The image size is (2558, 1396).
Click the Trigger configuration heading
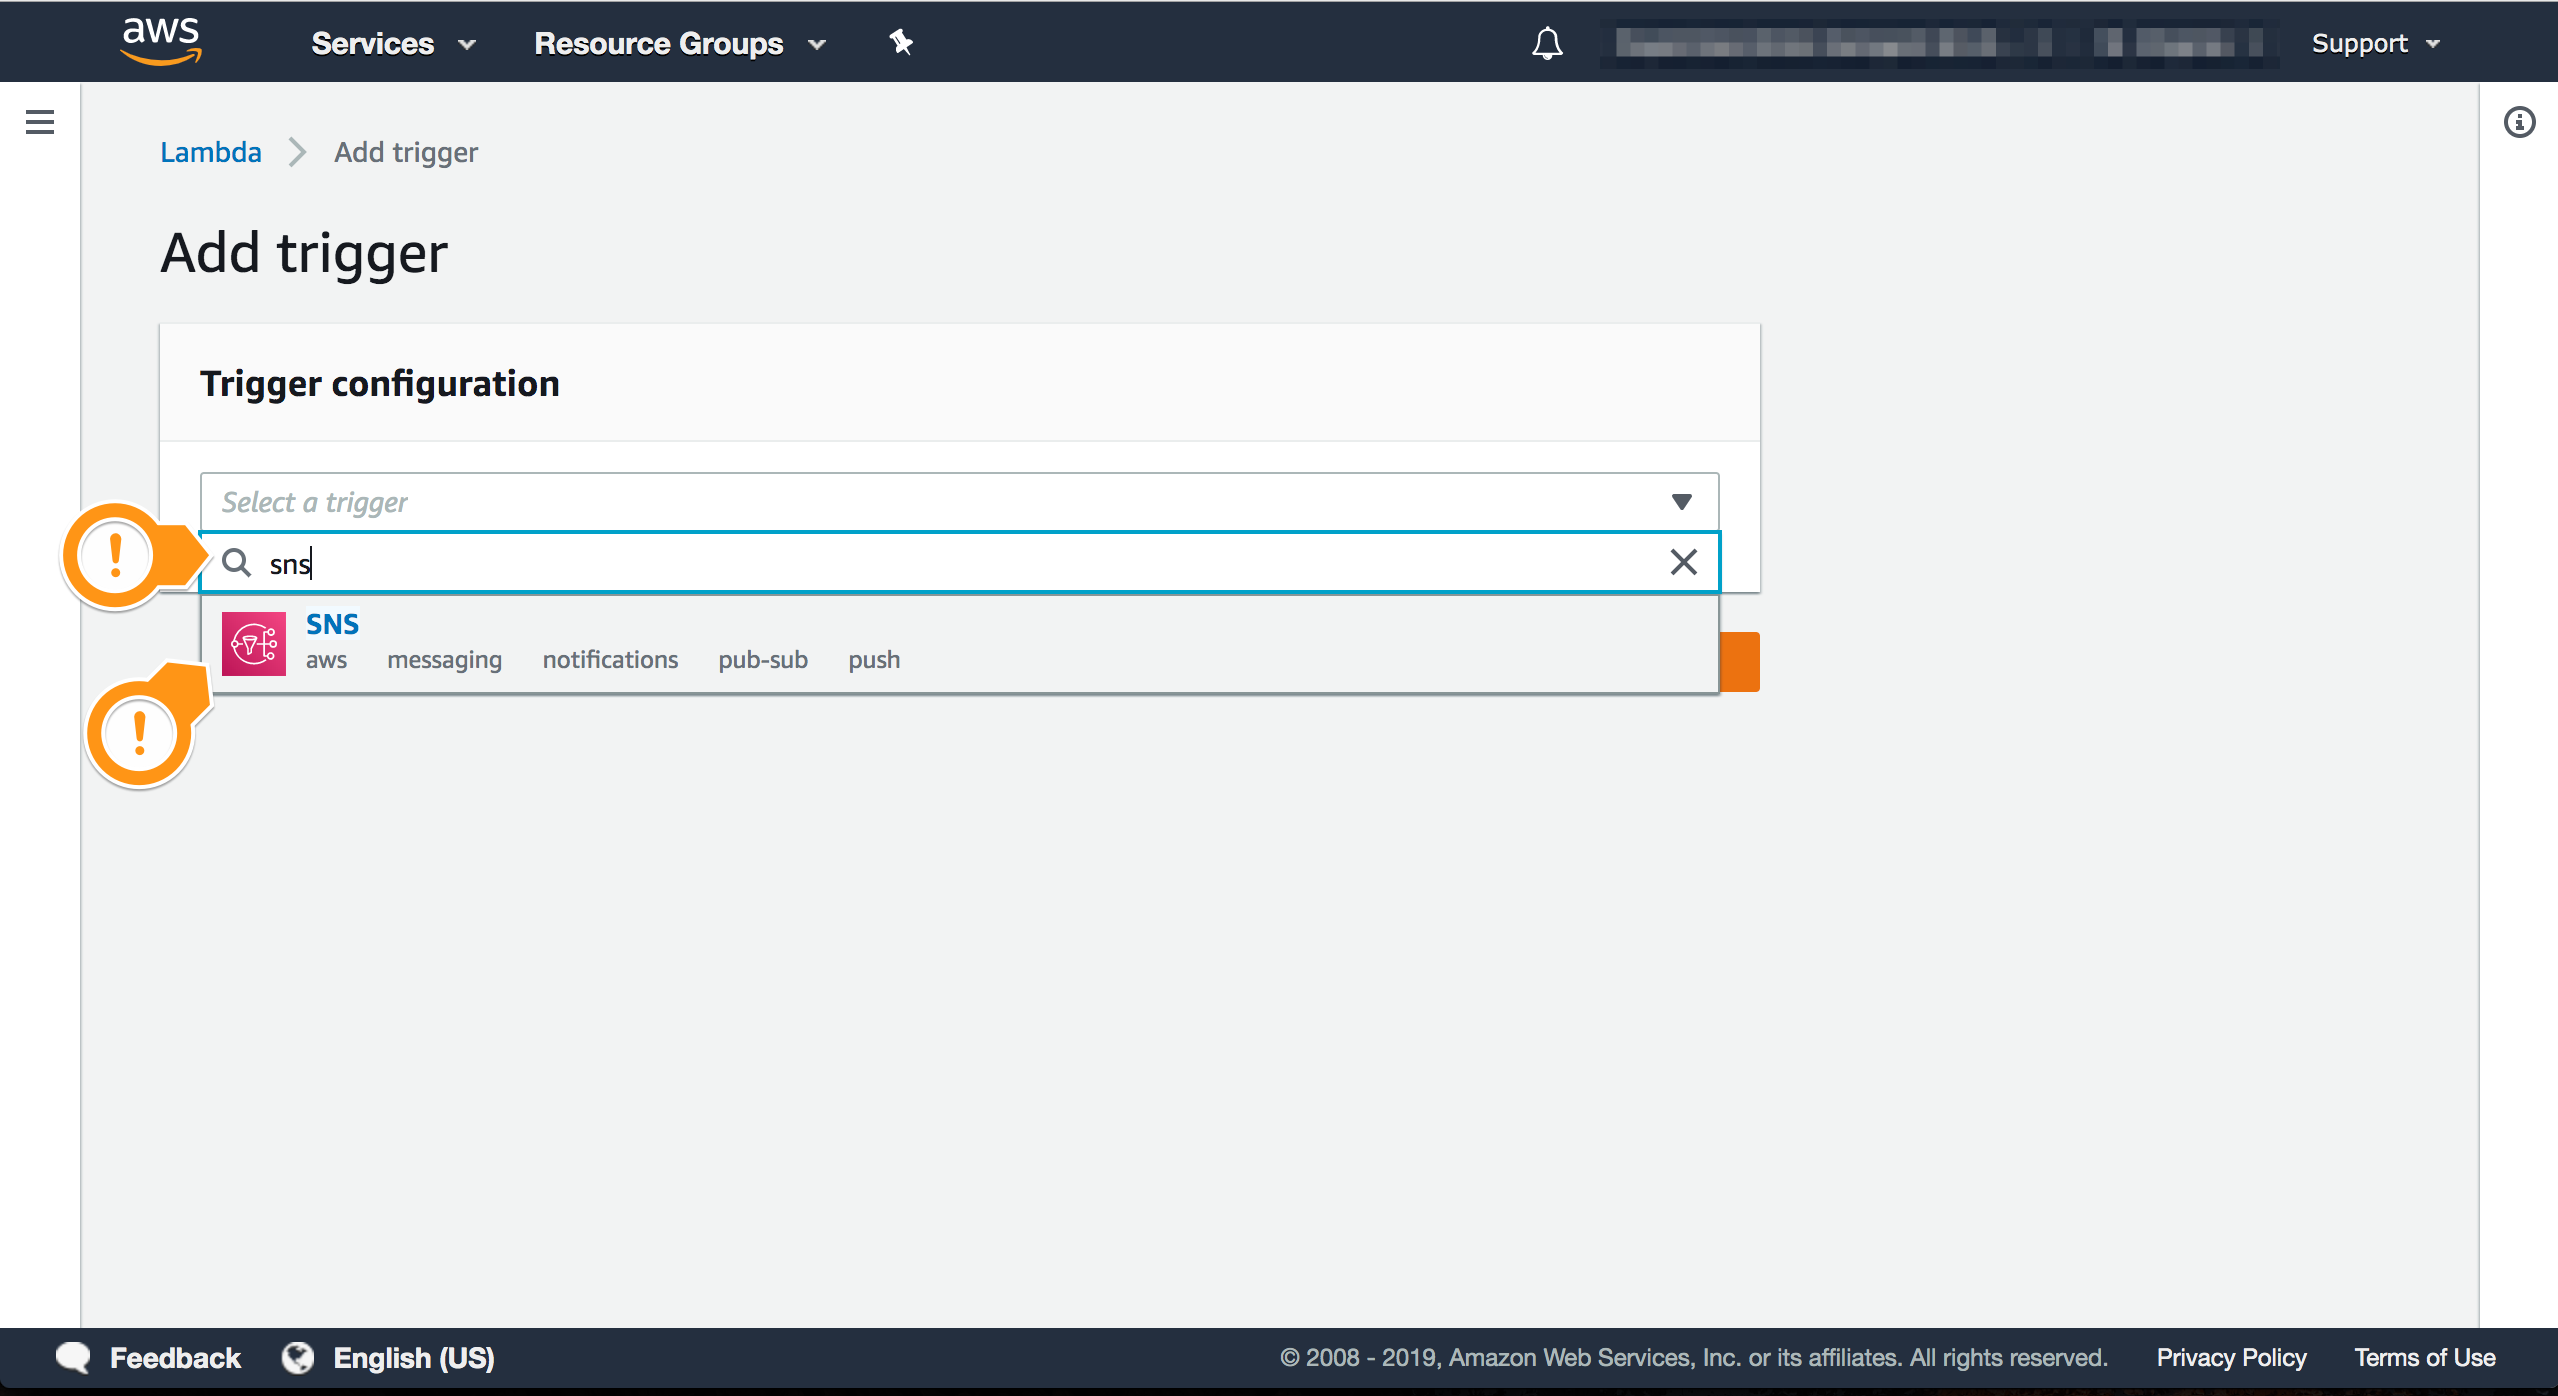(x=380, y=384)
